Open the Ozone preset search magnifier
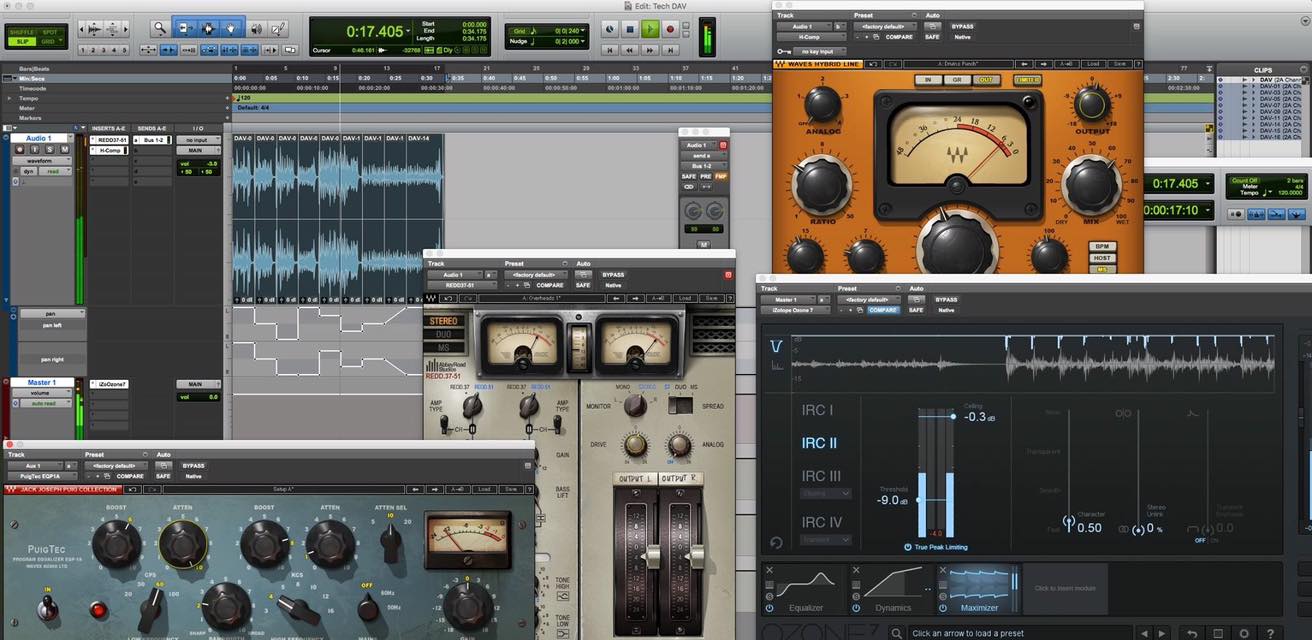Image resolution: width=1312 pixels, height=640 pixels. [898, 633]
